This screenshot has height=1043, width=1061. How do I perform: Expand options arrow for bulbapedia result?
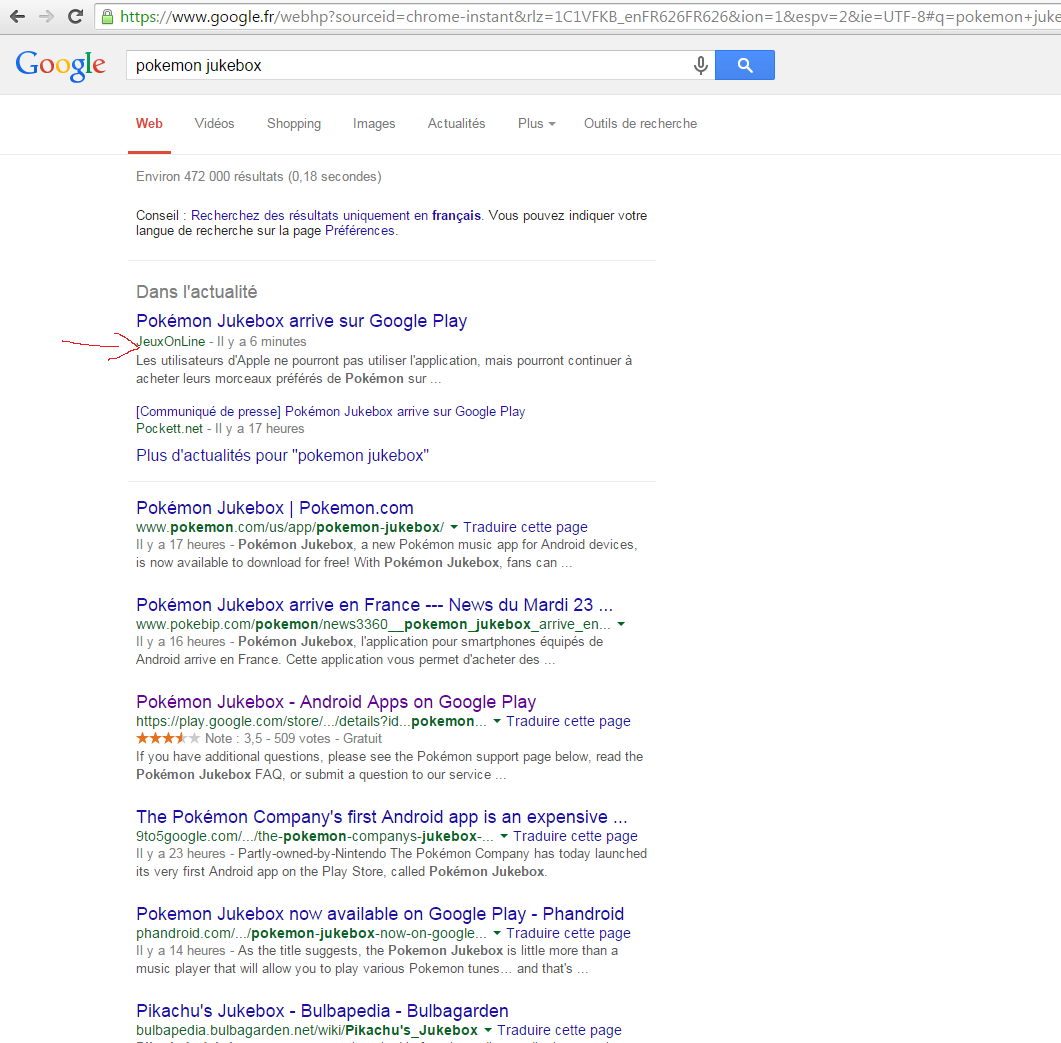(488, 1030)
